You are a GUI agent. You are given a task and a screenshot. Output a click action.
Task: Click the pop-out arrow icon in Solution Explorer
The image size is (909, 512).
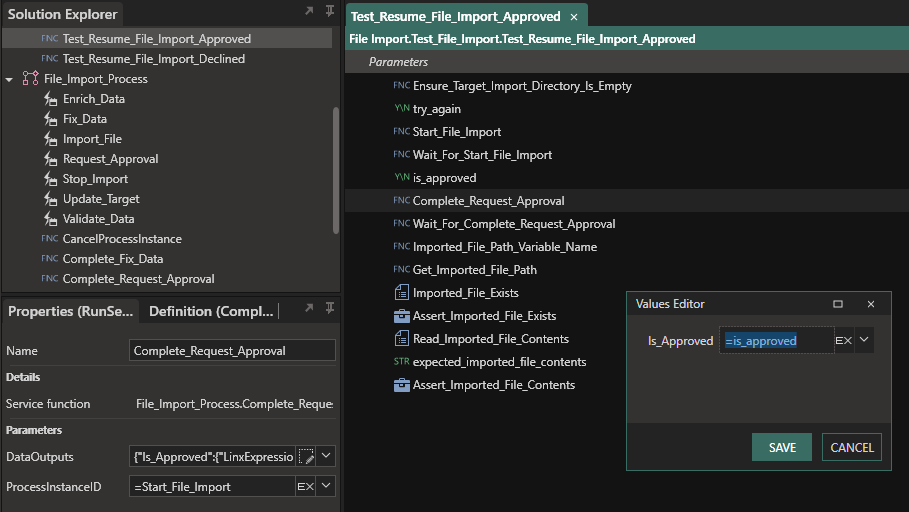click(x=309, y=11)
